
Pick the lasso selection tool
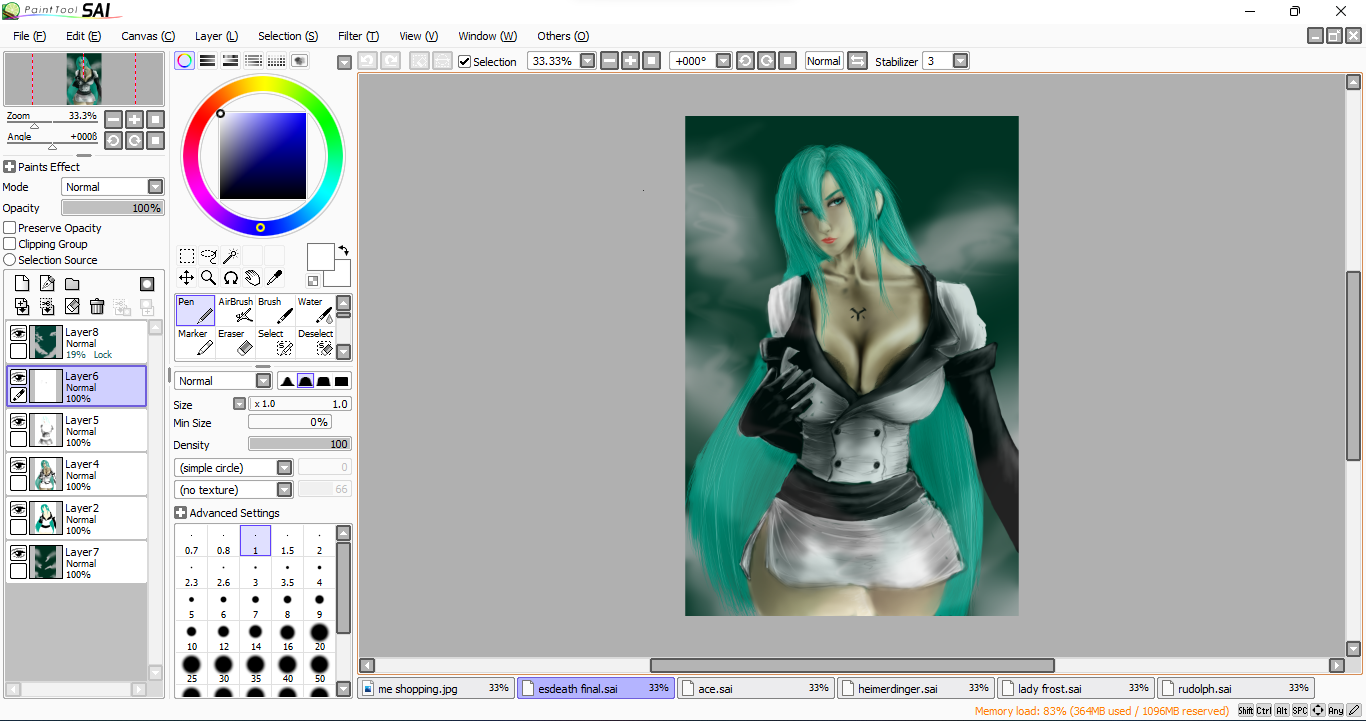point(209,256)
